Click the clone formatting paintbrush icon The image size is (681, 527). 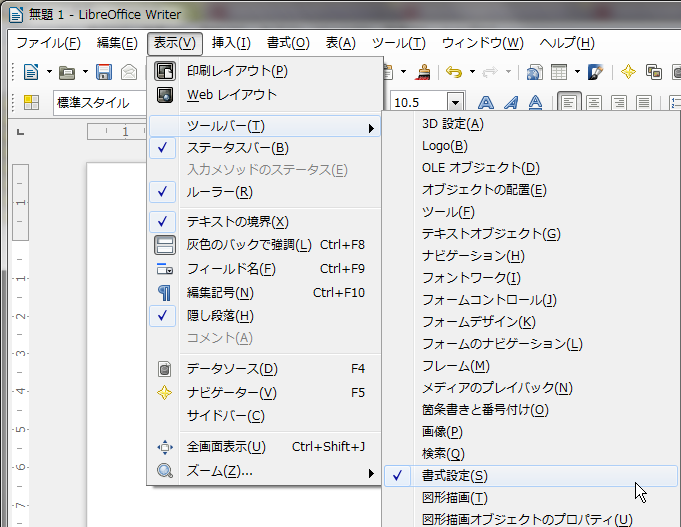(x=422, y=72)
